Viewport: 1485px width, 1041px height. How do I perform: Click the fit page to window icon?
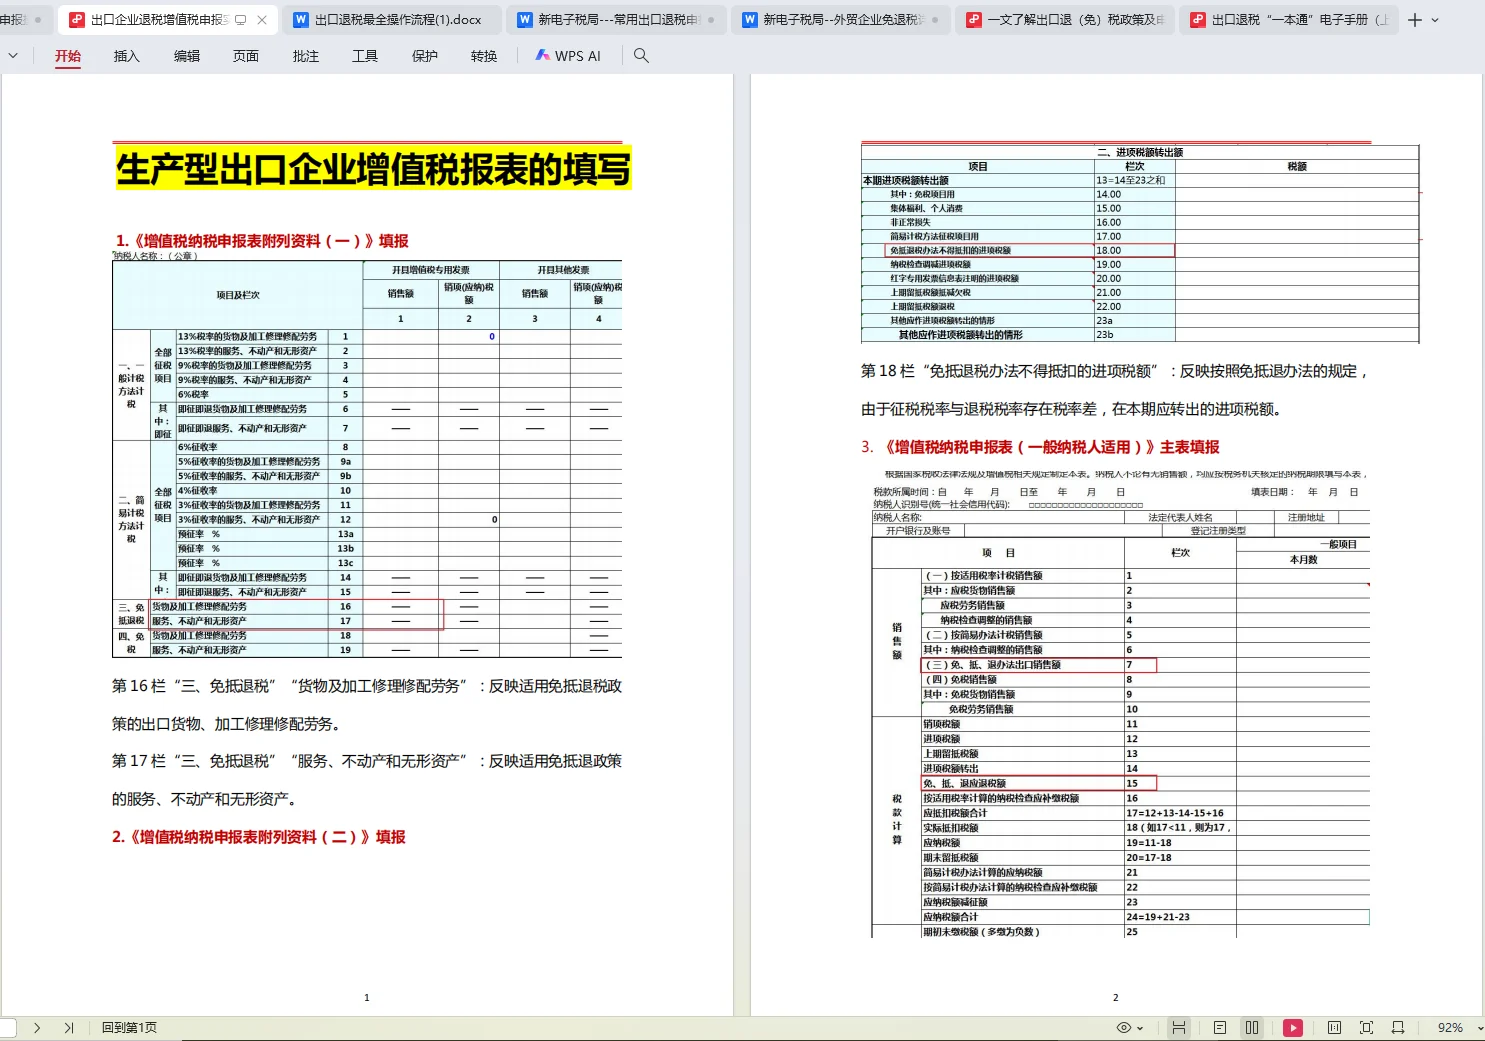click(1366, 1027)
